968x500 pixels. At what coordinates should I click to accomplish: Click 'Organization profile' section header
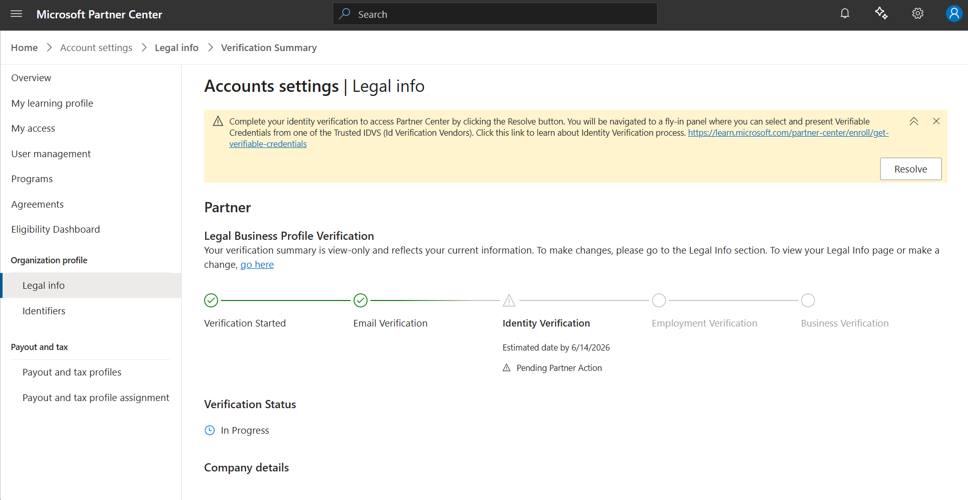pos(49,260)
